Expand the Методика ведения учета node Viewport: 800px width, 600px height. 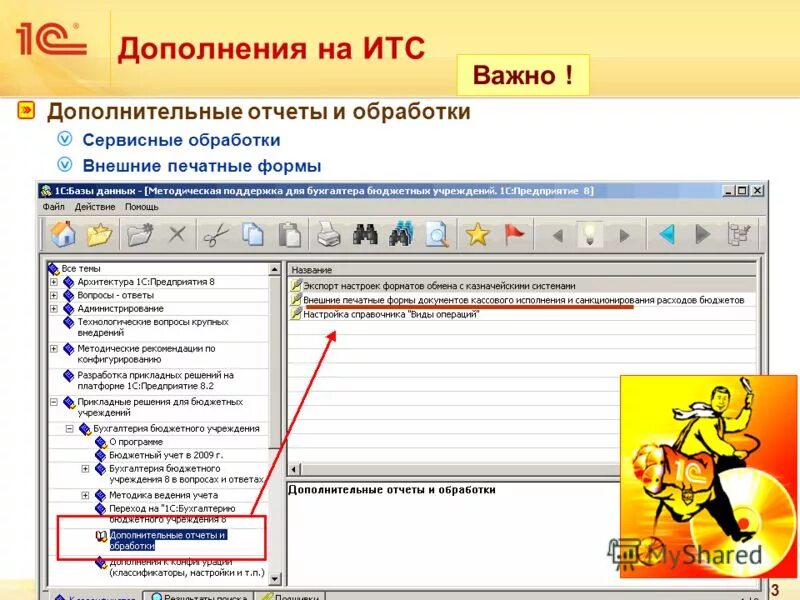coord(85,495)
